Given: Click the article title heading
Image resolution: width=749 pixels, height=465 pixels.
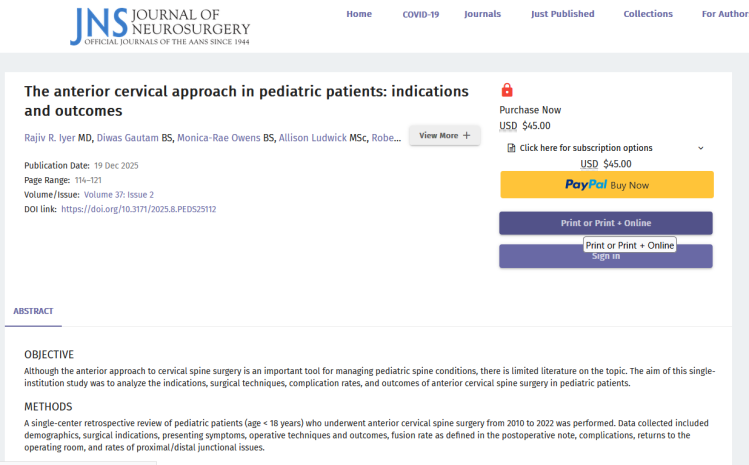Looking at the screenshot, I should click(x=246, y=101).
